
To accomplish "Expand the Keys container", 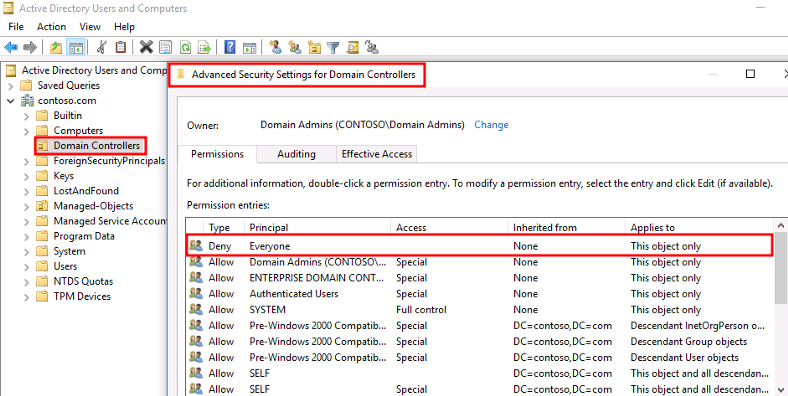I will [x=27, y=176].
